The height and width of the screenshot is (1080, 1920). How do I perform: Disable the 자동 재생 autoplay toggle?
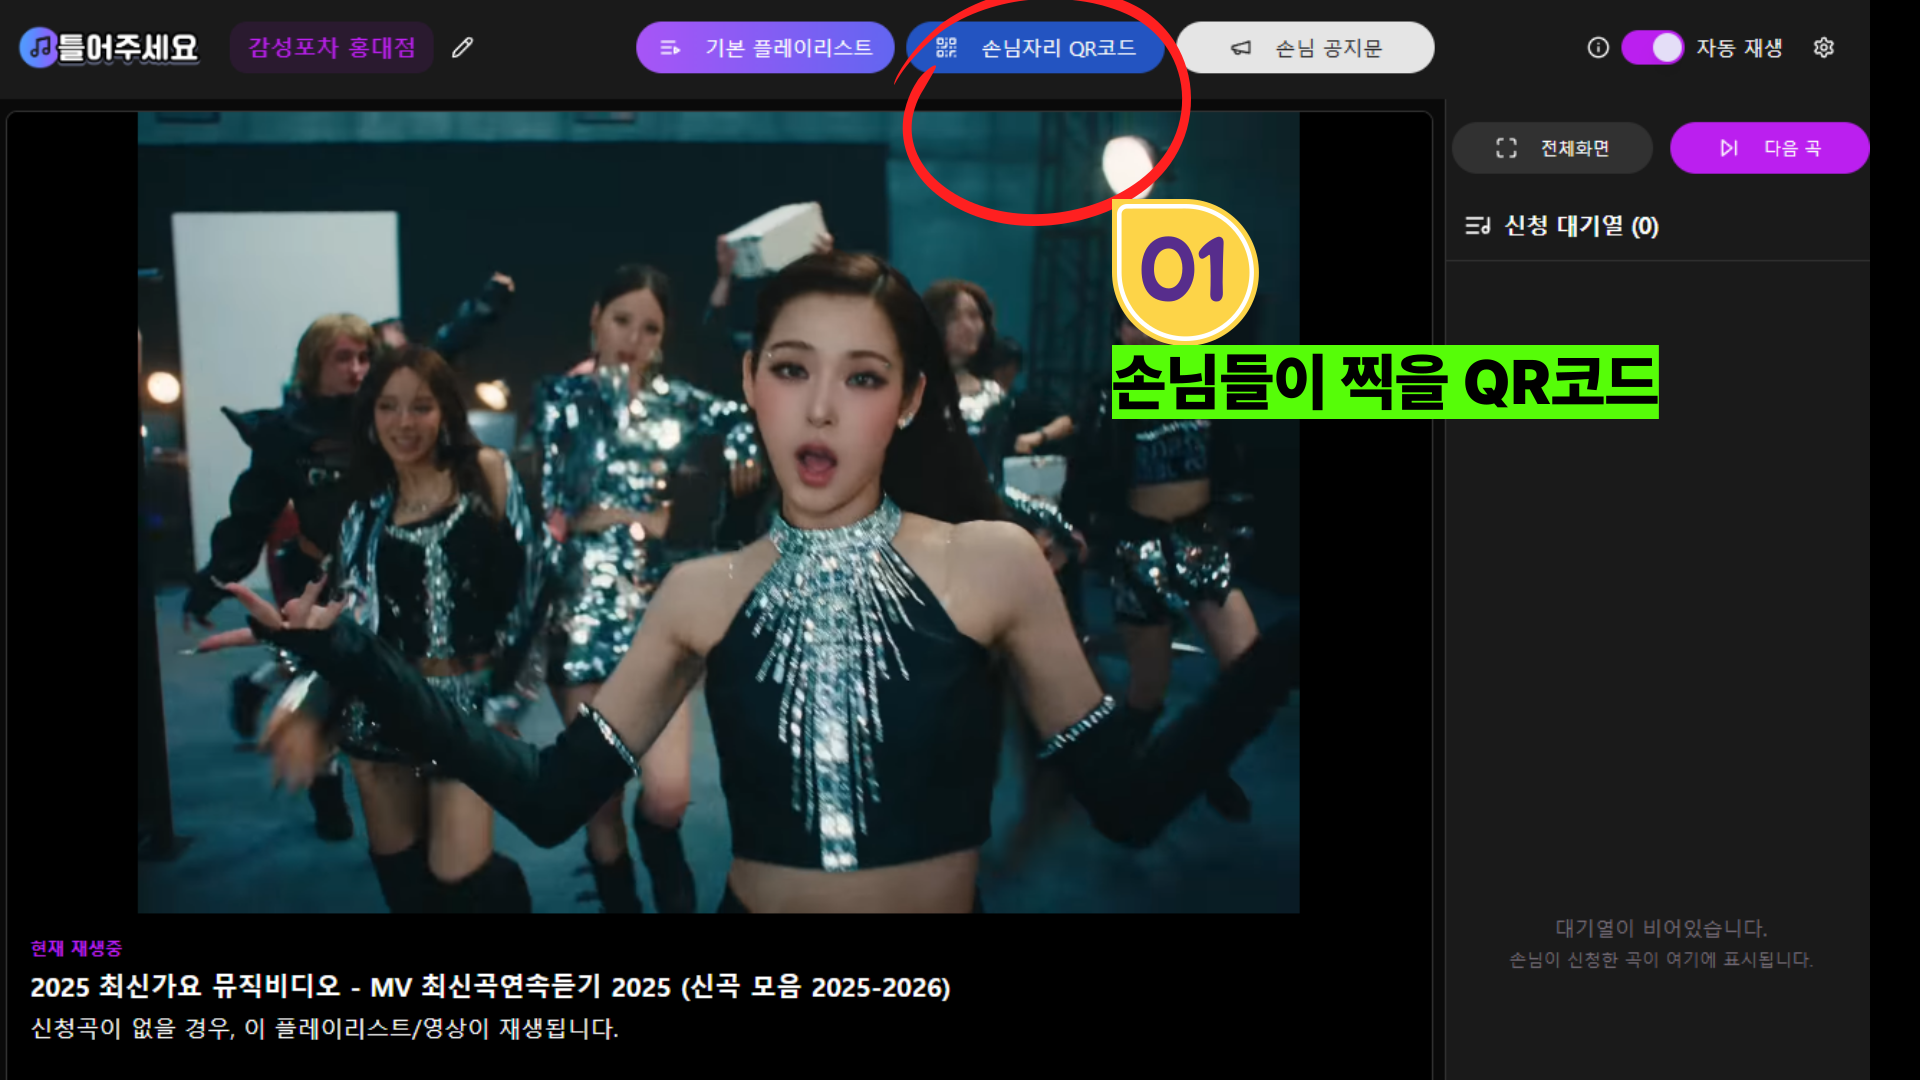[1654, 47]
